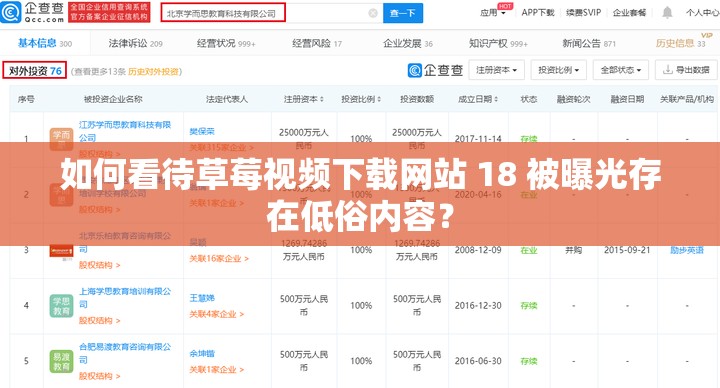Open legal representative 王慧娣 link

[x=202, y=298]
